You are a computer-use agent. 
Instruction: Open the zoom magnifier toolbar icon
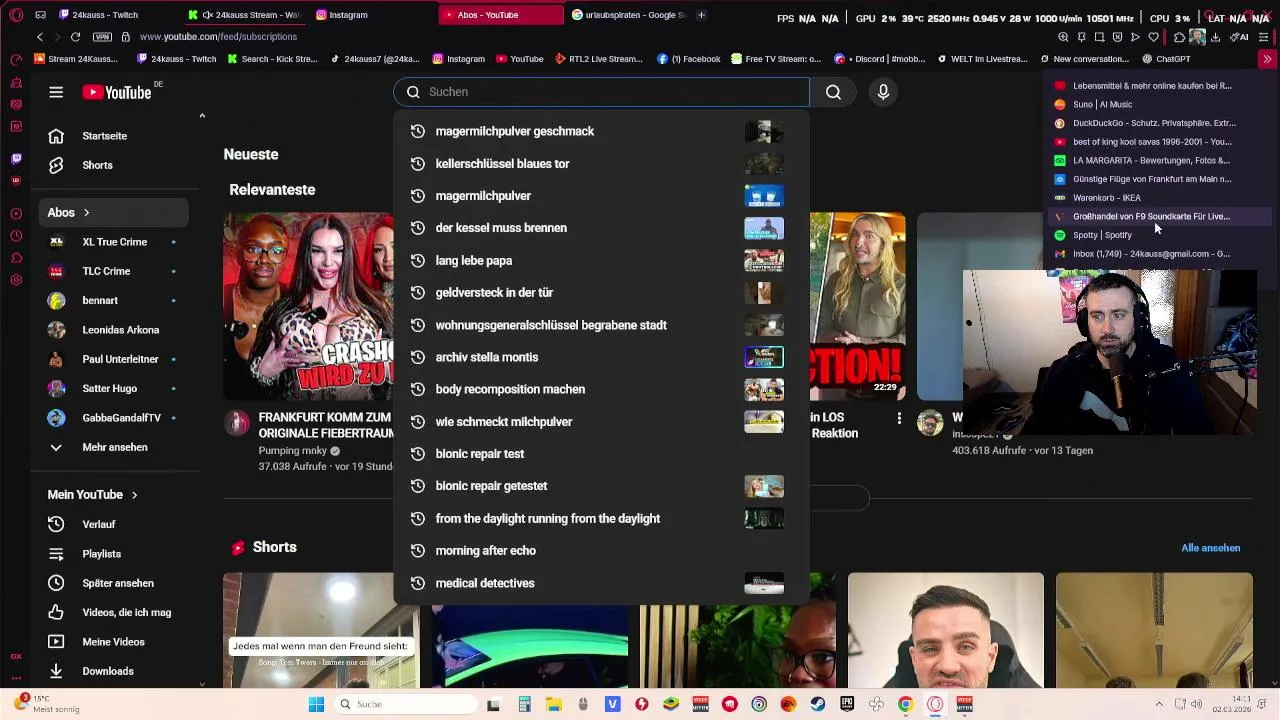1063,37
